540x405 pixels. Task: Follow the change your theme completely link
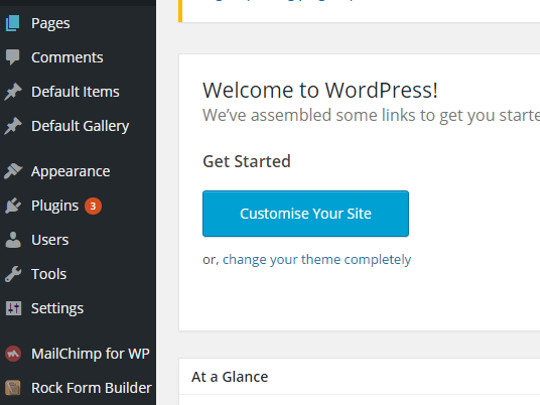pos(317,260)
